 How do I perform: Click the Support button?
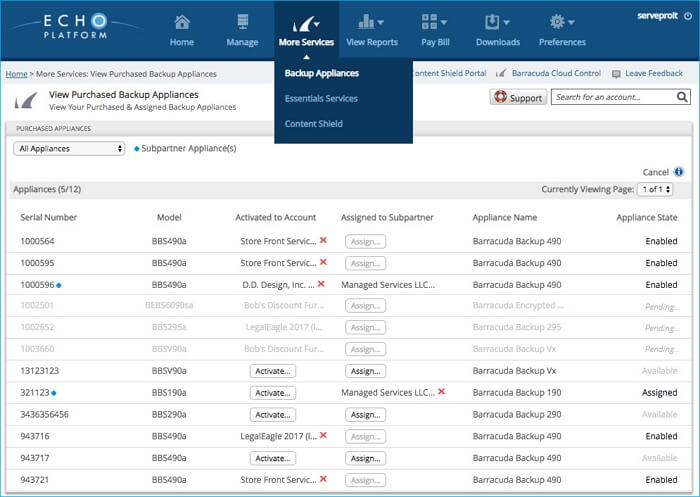tap(518, 98)
